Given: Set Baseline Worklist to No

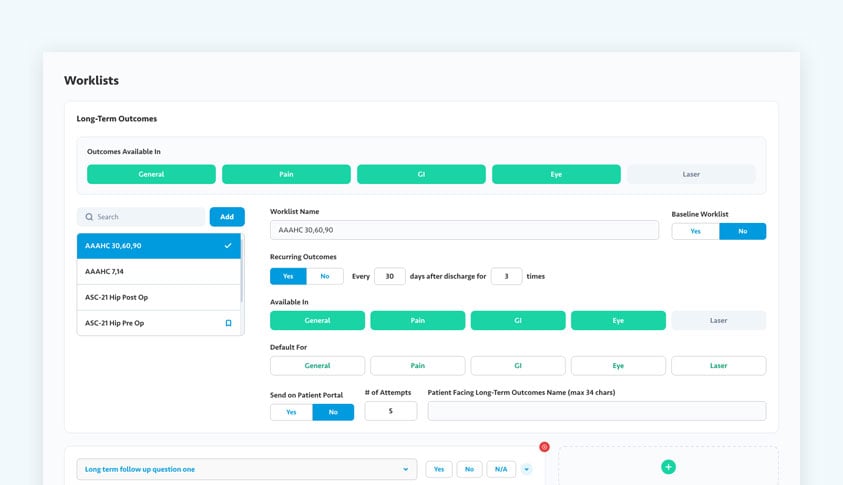Looking at the screenshot, I should 742,231.
